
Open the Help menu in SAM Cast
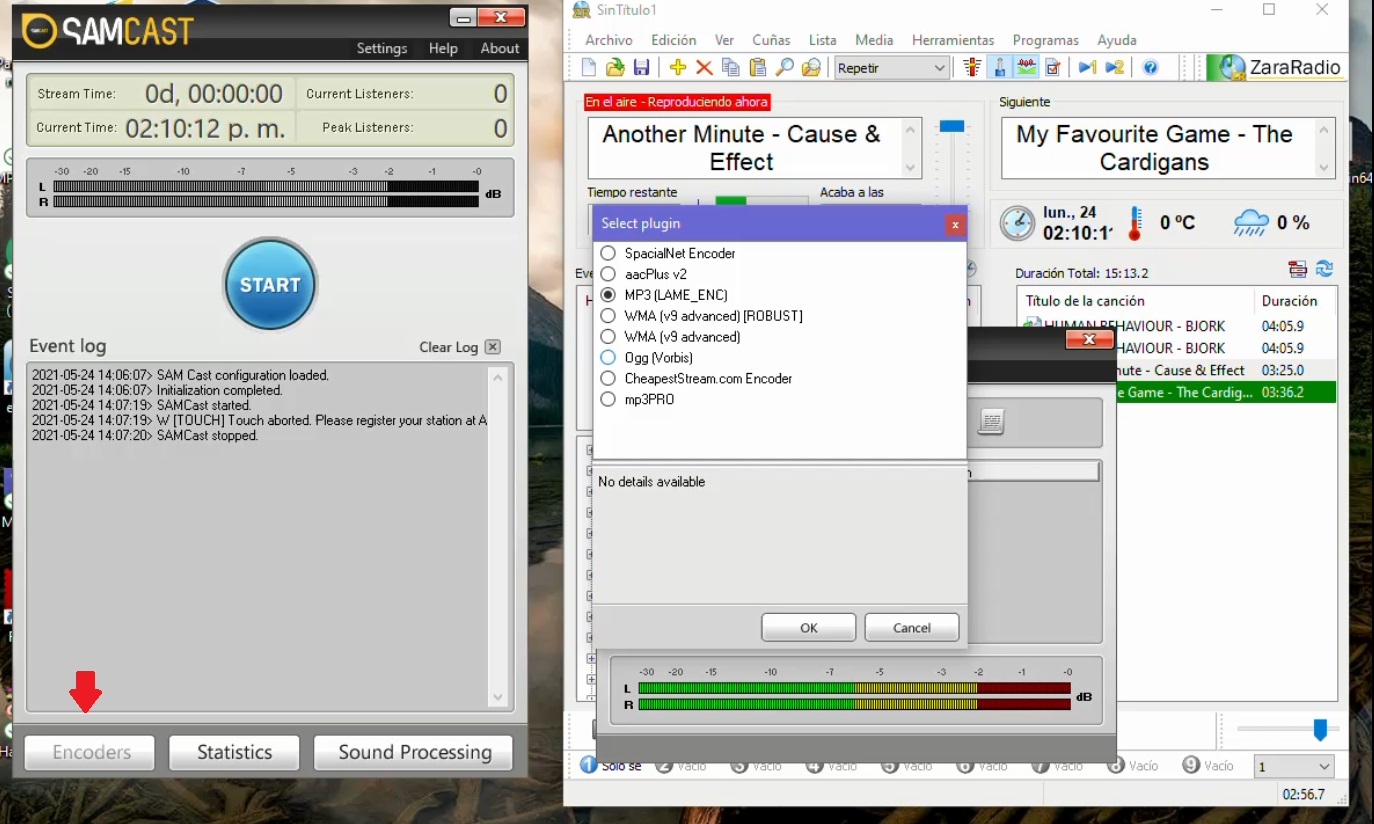pyautogui.click(x=443, y=48)
